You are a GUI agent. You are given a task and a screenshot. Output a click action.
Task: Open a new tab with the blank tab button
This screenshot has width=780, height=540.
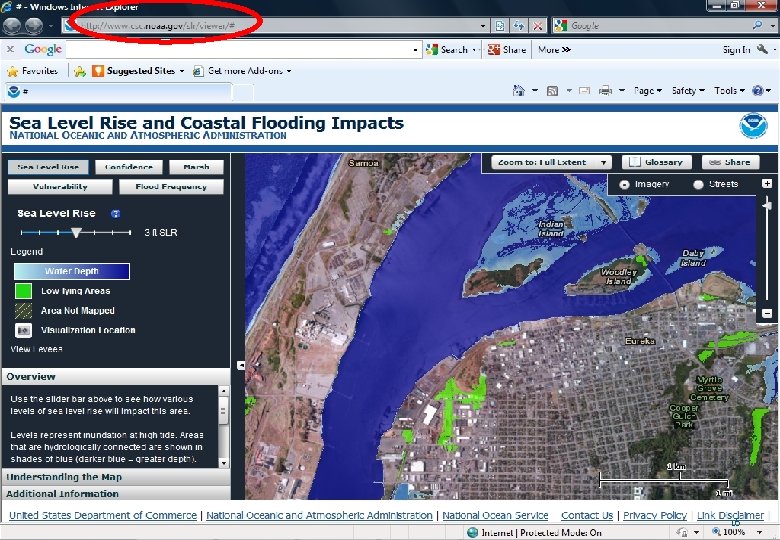click(x=243, y=92)
